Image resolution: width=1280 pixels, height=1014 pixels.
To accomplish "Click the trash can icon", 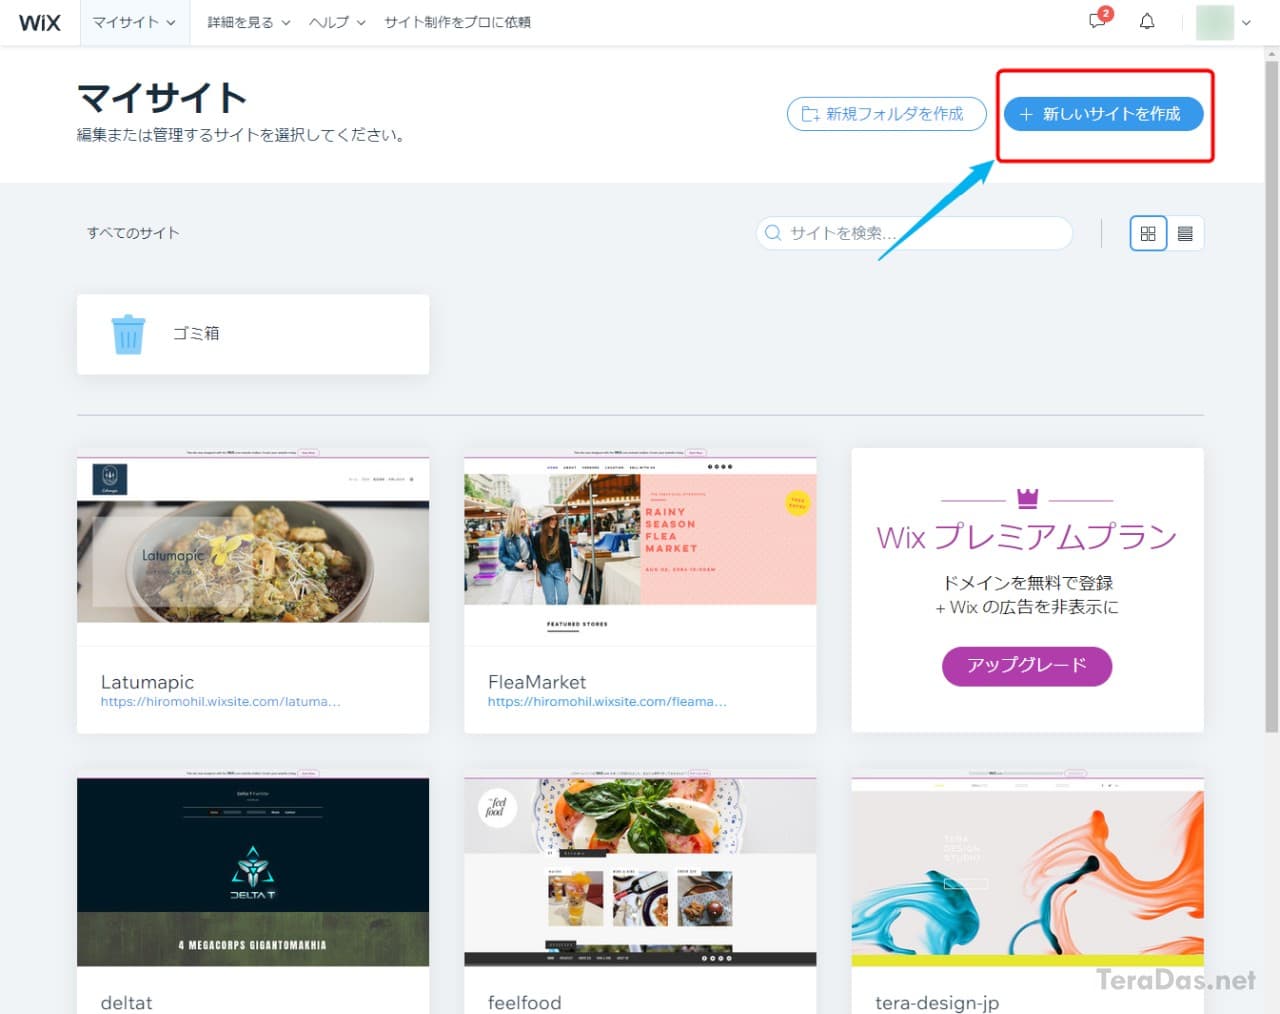I will pos(128,335).
